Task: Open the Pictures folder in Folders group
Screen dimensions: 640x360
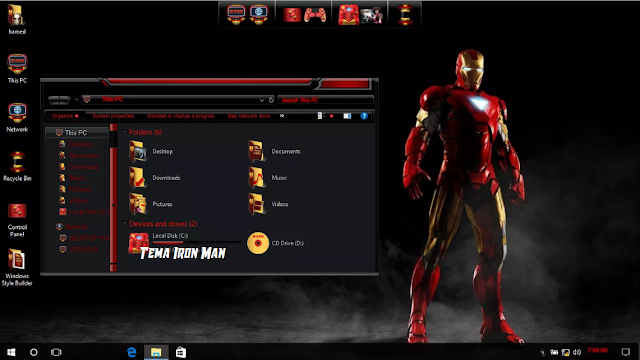Action: coord(151,204)
